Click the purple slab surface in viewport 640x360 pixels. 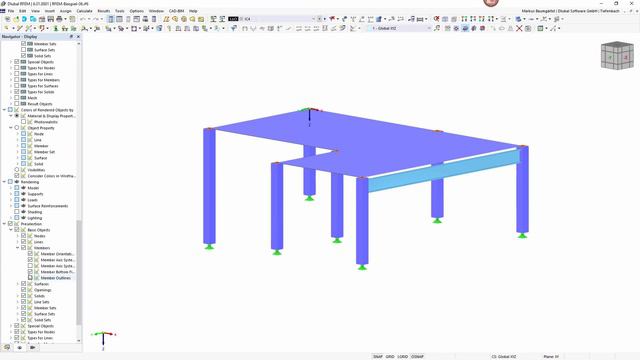tap(367, 143)
